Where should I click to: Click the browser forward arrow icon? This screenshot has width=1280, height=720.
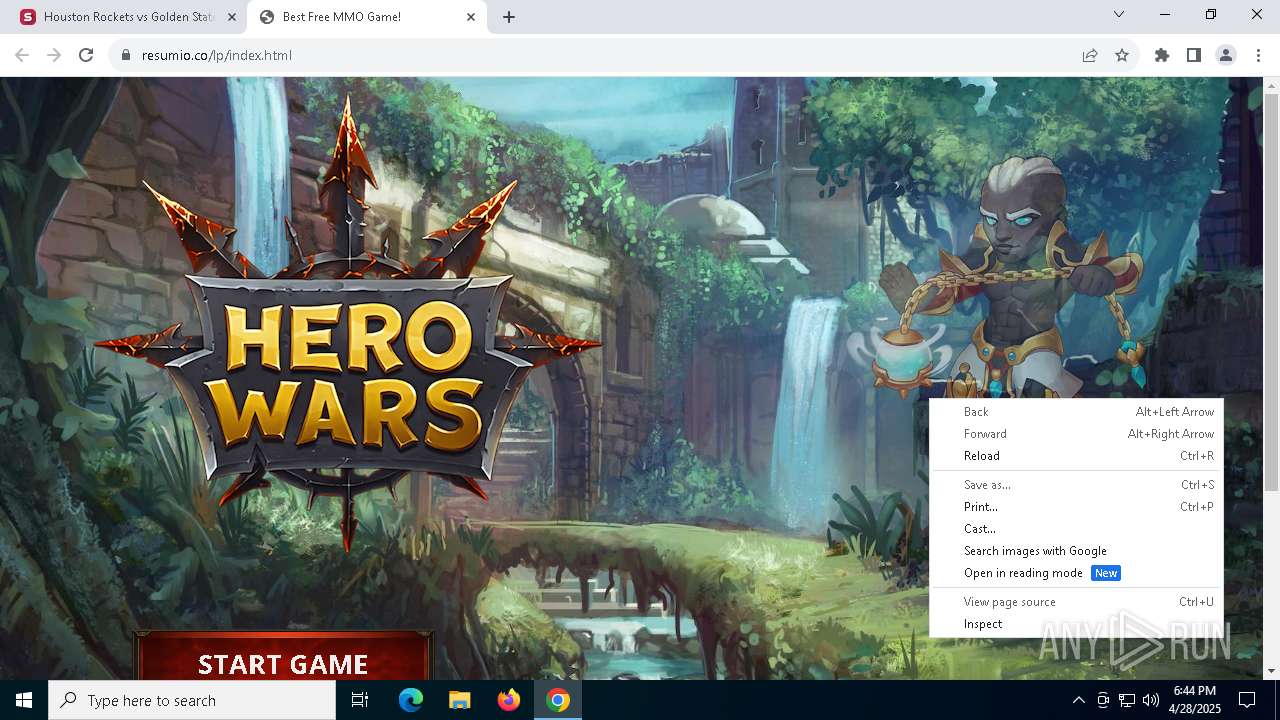54,55
